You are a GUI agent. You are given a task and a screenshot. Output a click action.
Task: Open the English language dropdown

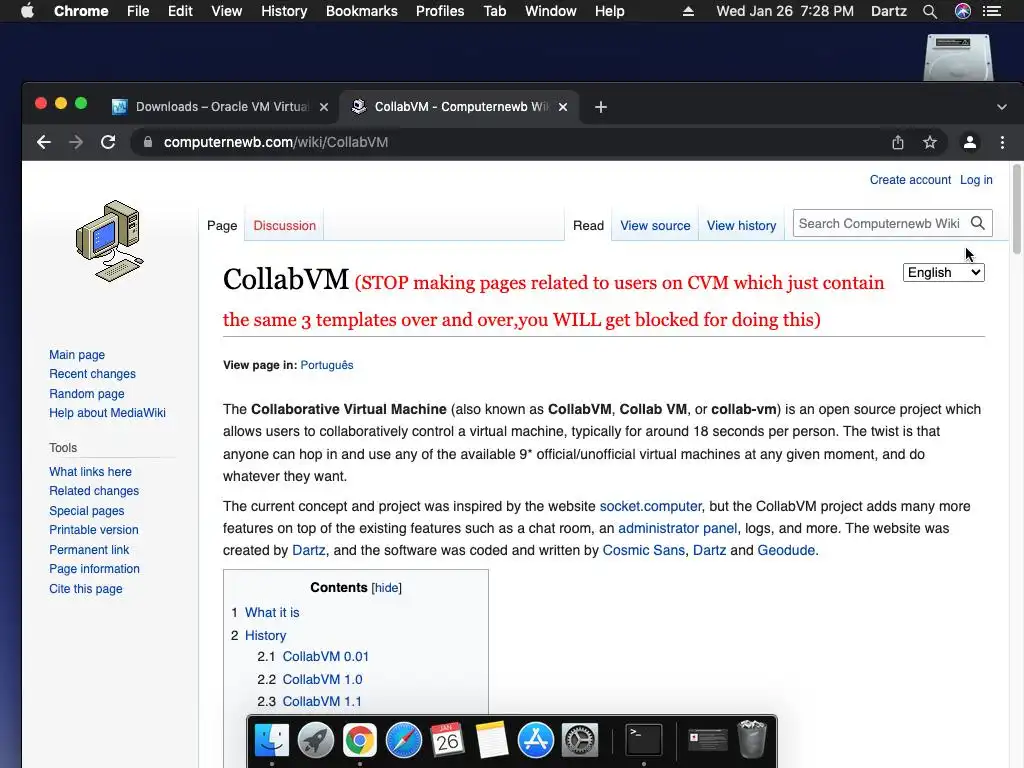pyautogui.click(x=944, y=272)
